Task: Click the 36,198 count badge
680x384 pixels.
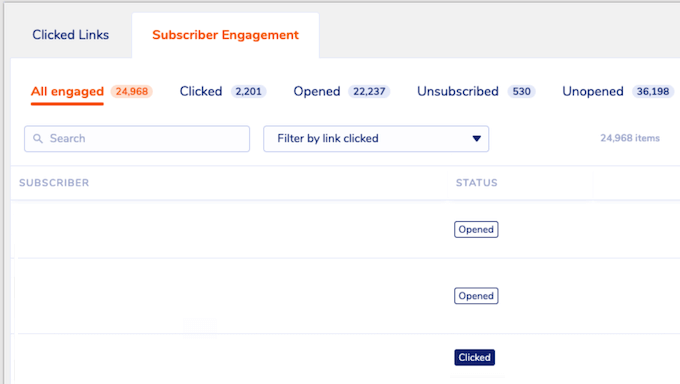Action: pyautogui.click(x=653, y=92)
